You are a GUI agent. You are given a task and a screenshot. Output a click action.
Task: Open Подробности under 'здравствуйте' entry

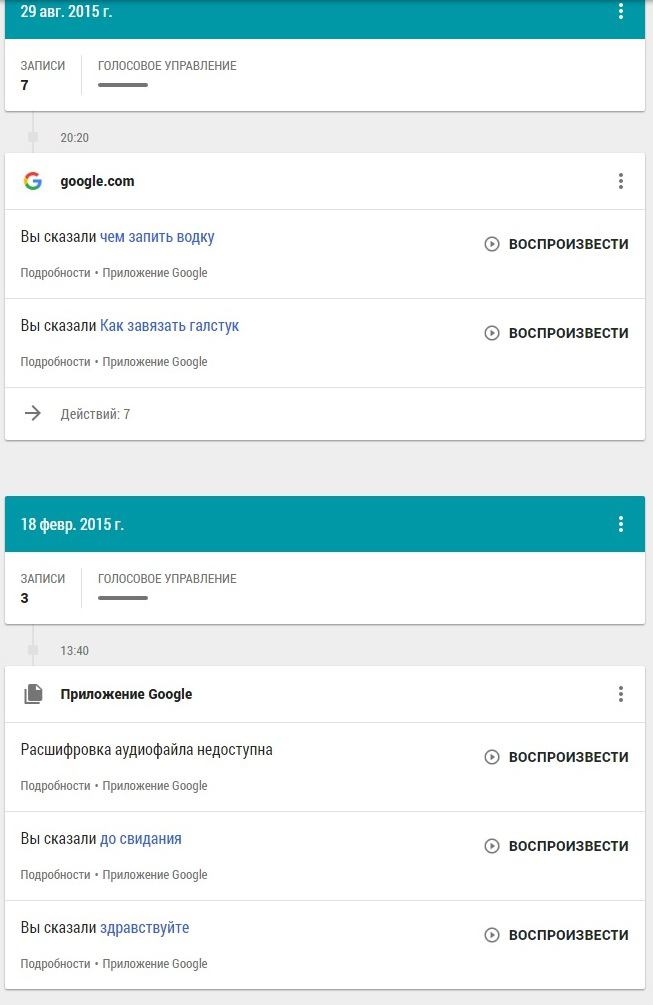(x=55, y=964)
